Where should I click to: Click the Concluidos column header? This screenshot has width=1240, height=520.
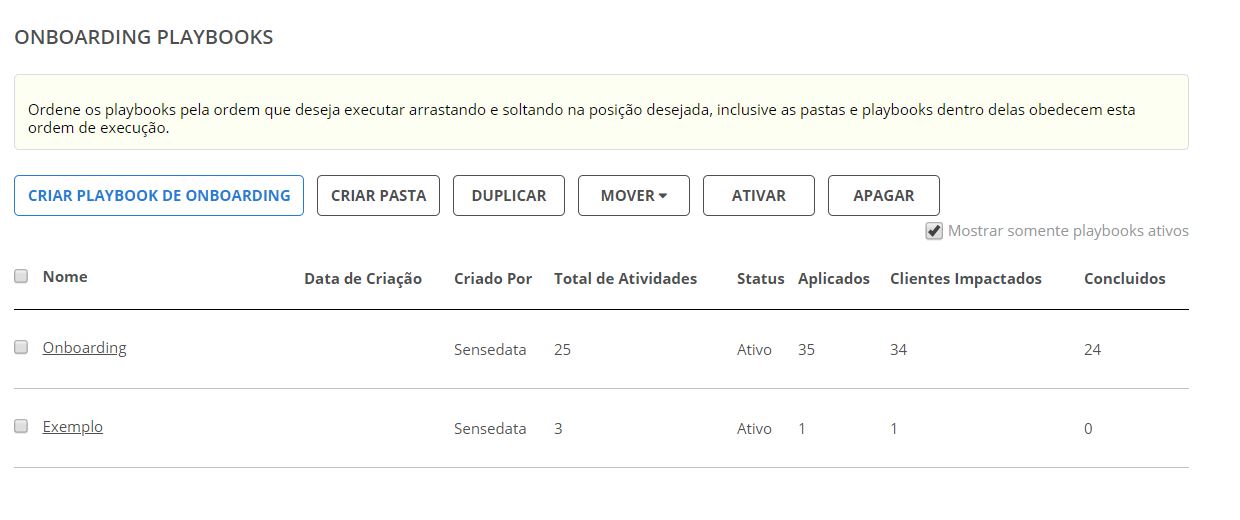[1125, 279]
